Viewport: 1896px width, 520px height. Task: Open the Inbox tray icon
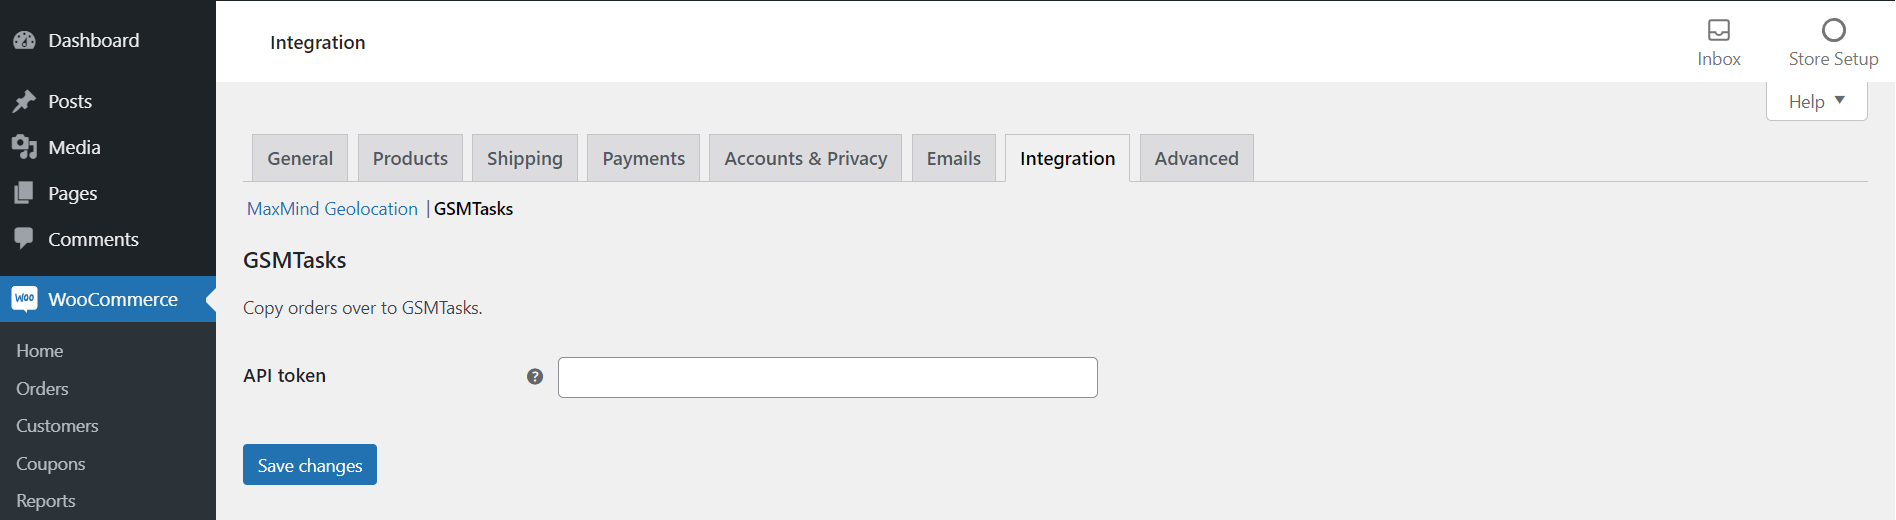(x=1719, y=30)
